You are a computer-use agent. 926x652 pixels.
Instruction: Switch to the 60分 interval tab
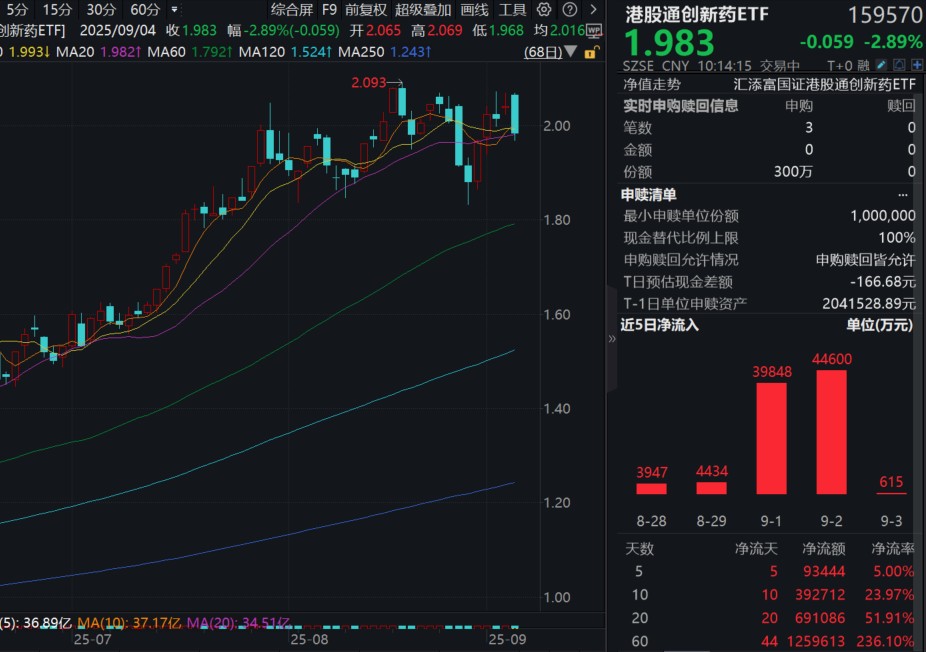[146, 9]
